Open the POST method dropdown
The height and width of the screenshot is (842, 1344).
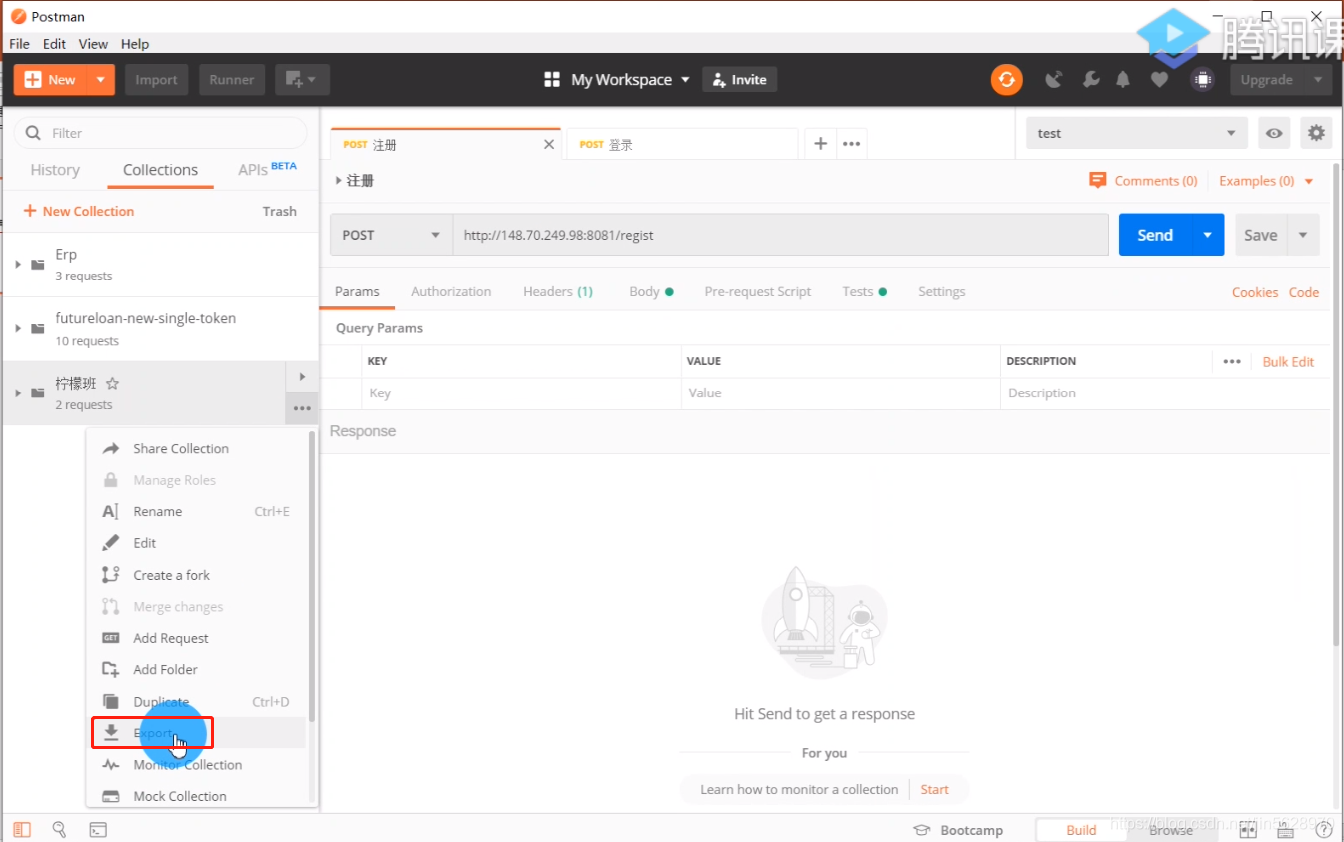391,235
